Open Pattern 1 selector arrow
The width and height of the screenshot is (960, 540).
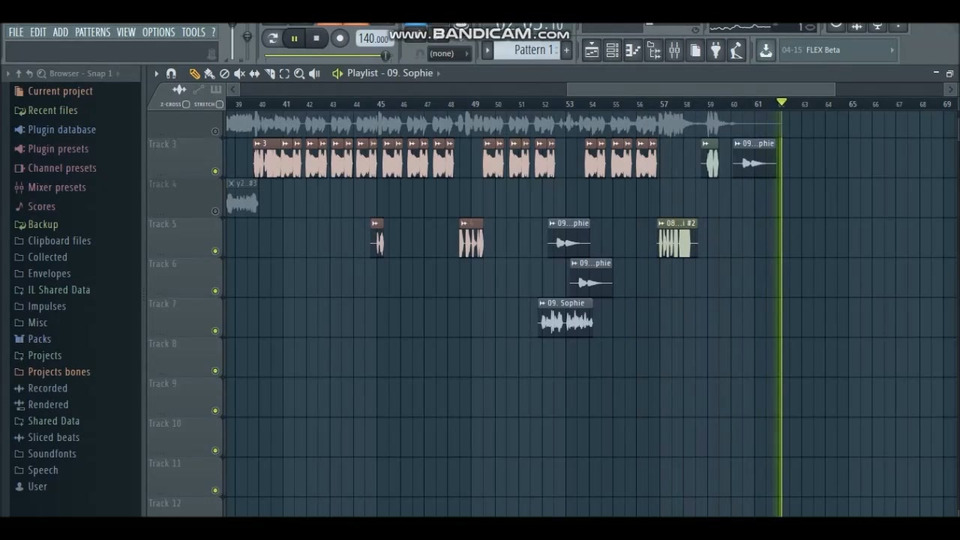tap(487, 50)
